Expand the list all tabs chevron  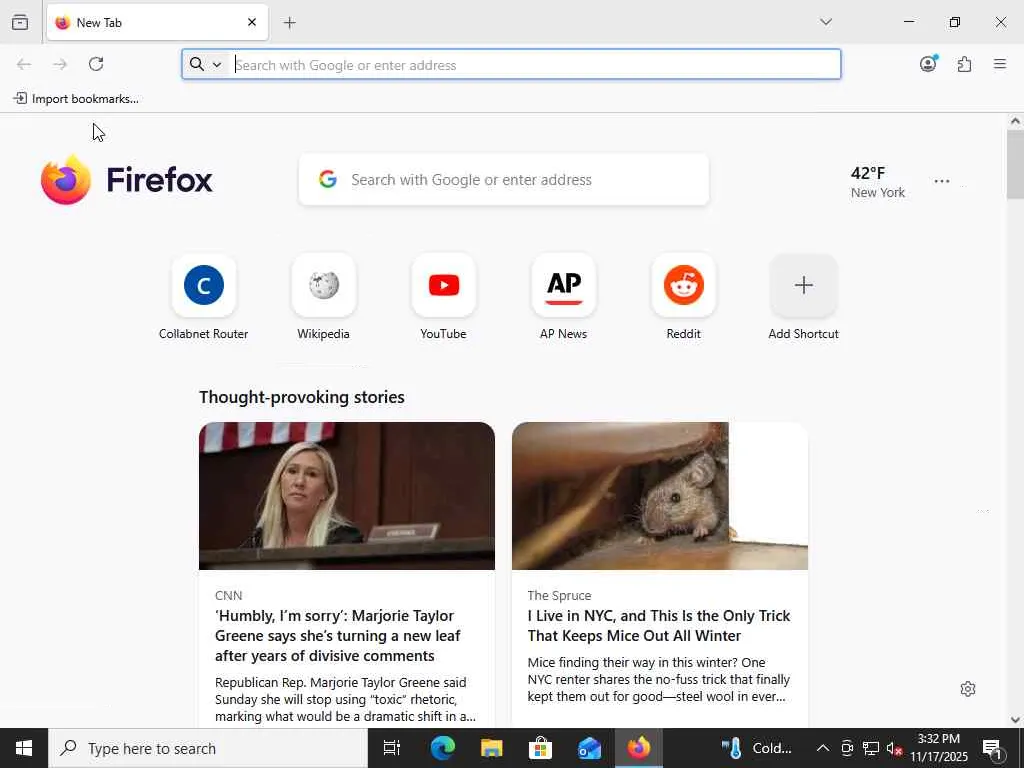coord(826,22)
